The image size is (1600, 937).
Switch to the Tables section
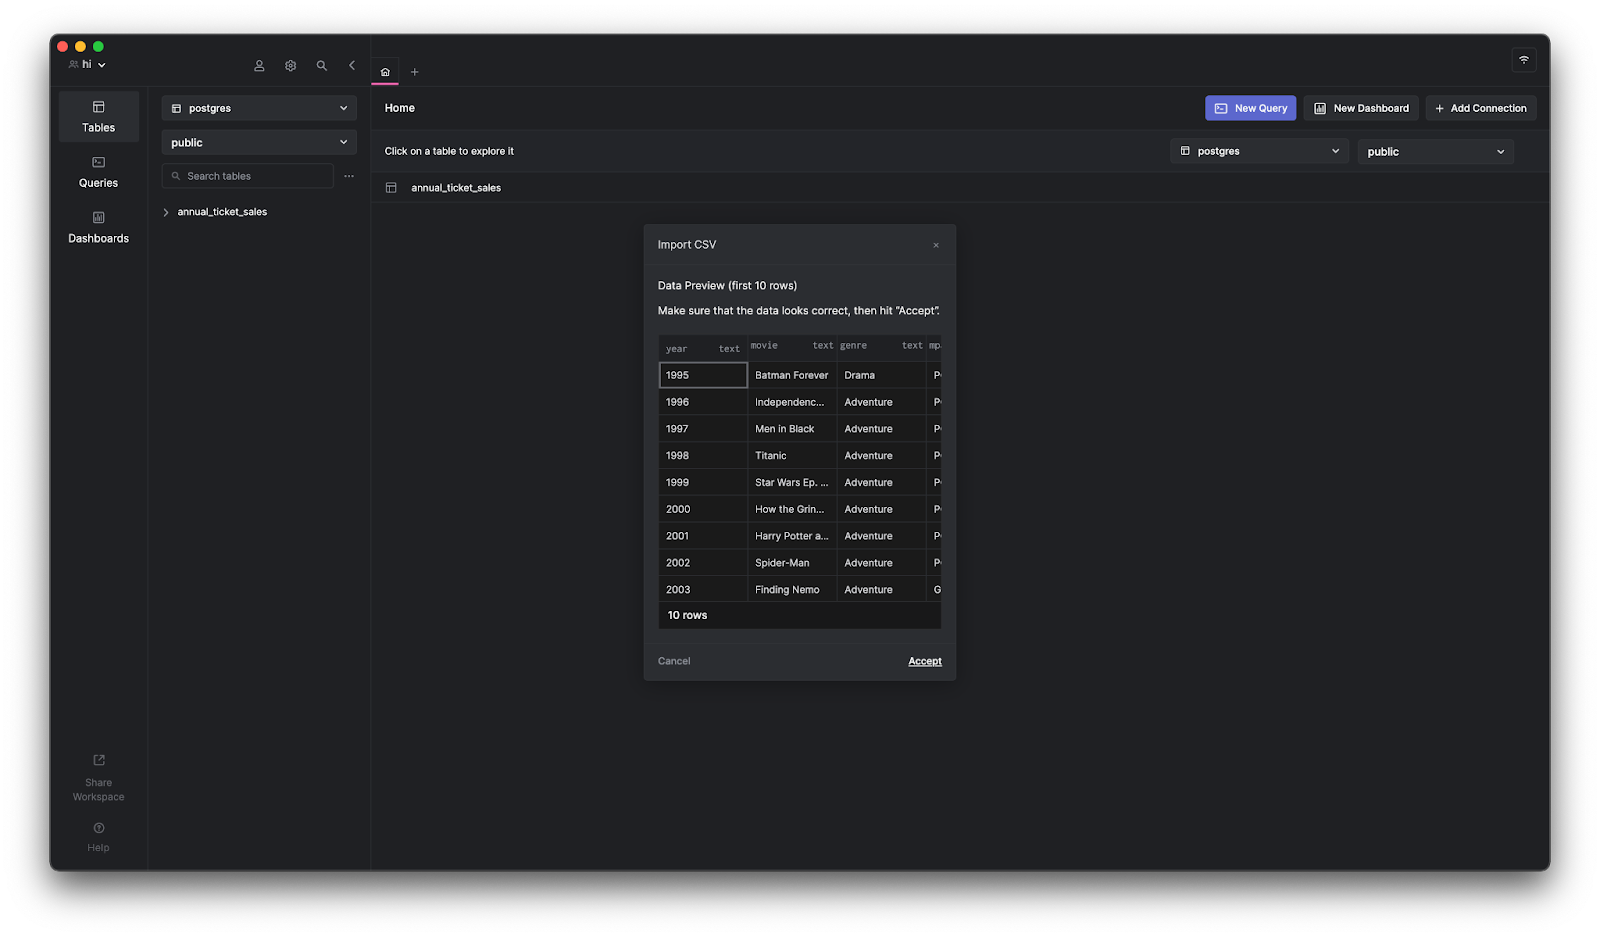(99, 117)
